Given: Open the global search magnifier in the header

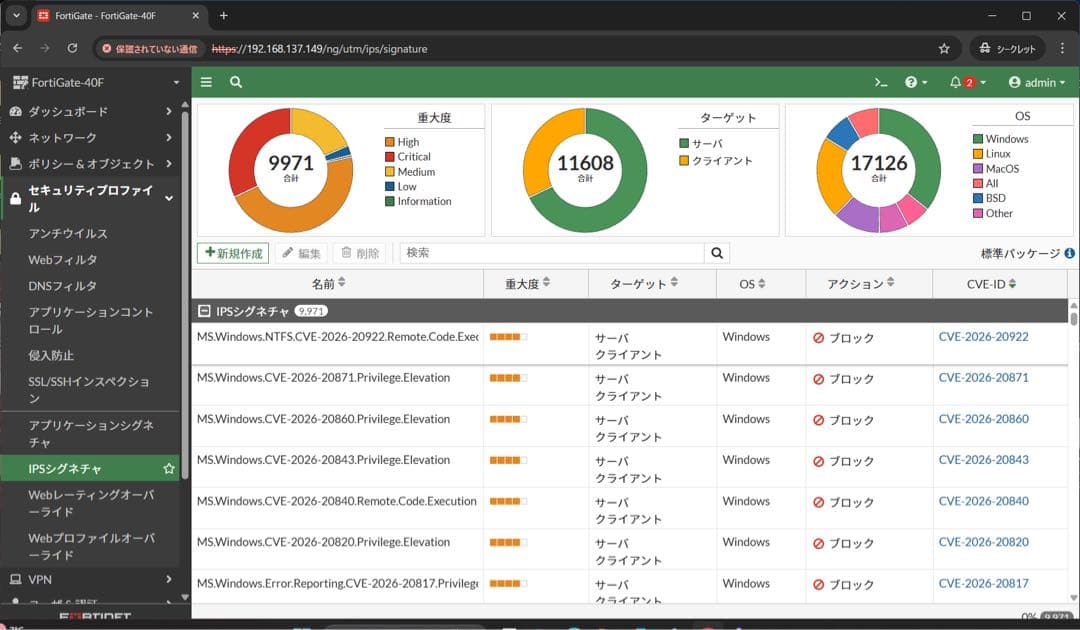Looking at the screenshot, I should tap(235, 82).
